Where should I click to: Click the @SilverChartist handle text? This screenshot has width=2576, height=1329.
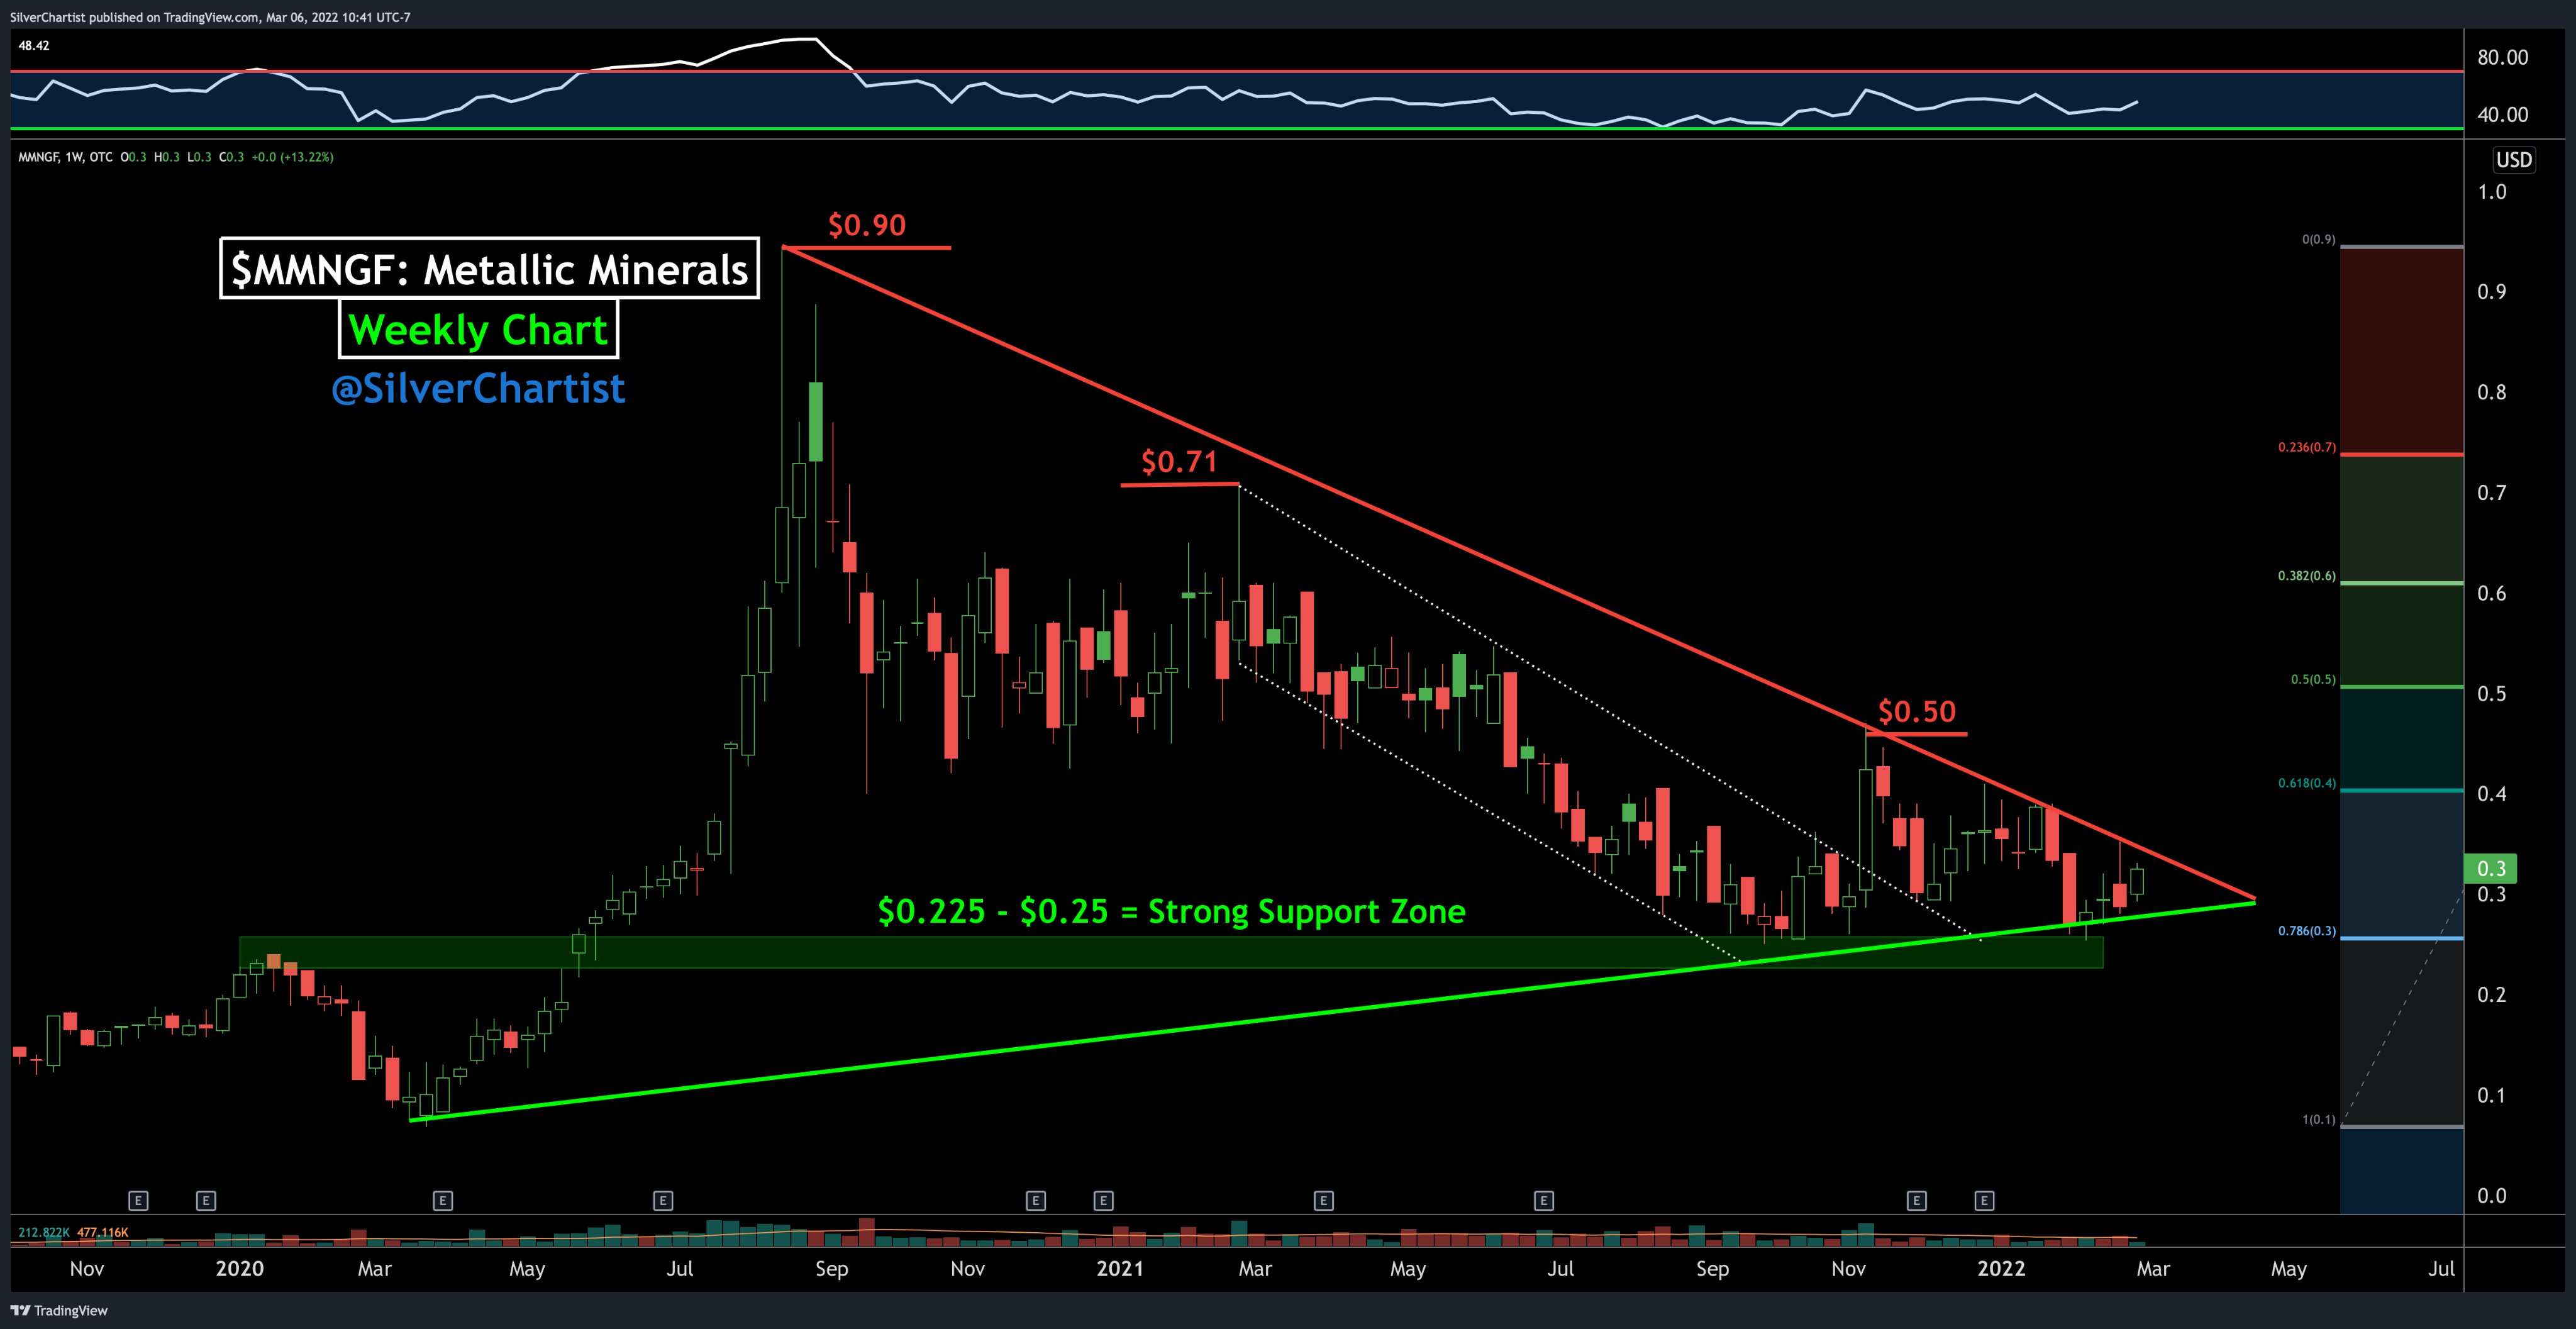[x=478, y=388]
